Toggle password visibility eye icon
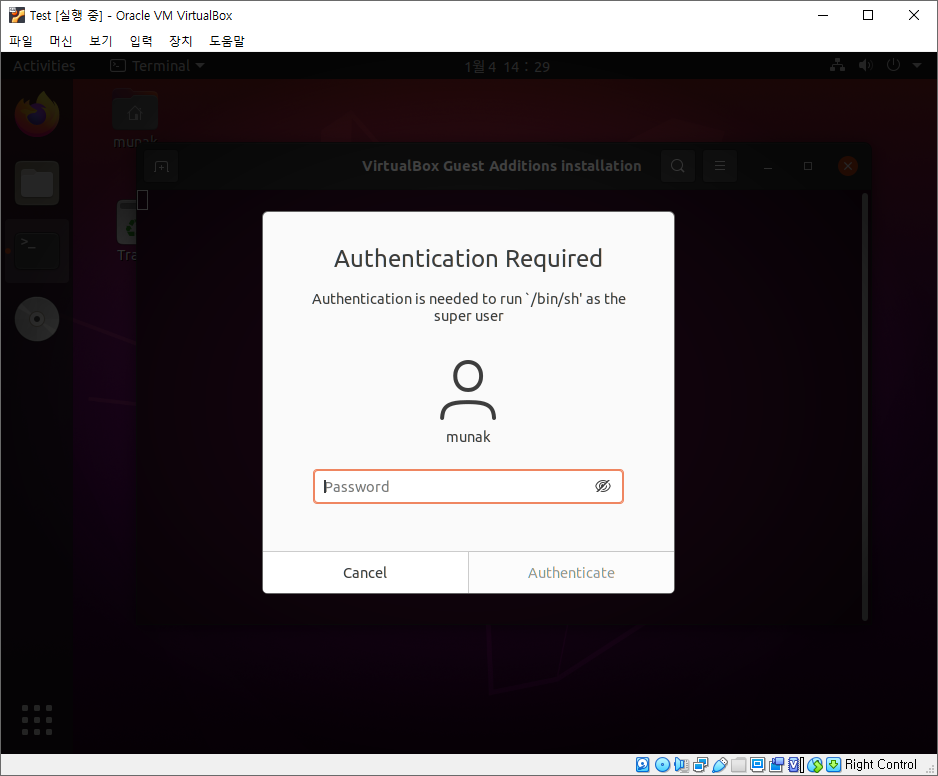Image resolution: width=938 pixels, height=776 pixels. tap(603, 486)
